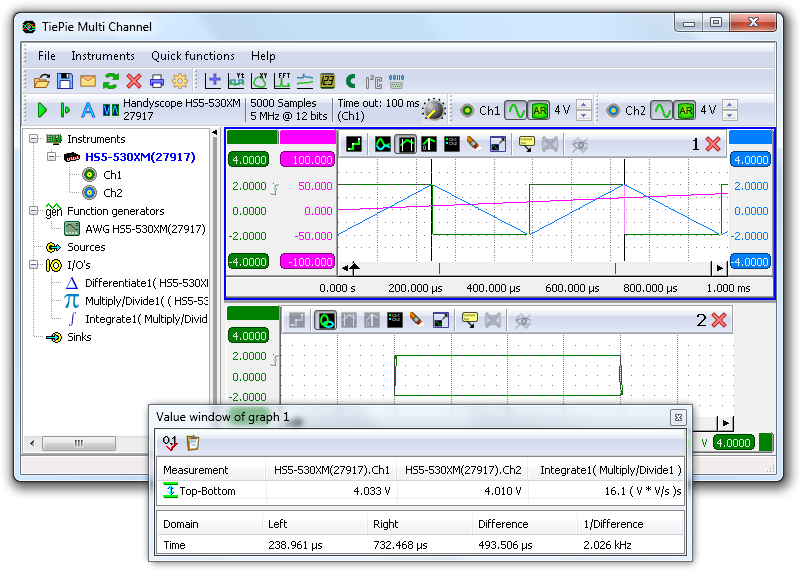Create a Yt graph from quick functions toolbar

click(x=236, y=81)
